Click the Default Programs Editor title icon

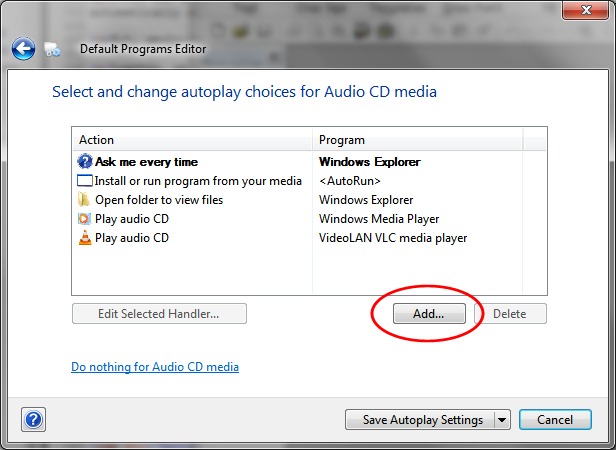(x=52, y=50)
